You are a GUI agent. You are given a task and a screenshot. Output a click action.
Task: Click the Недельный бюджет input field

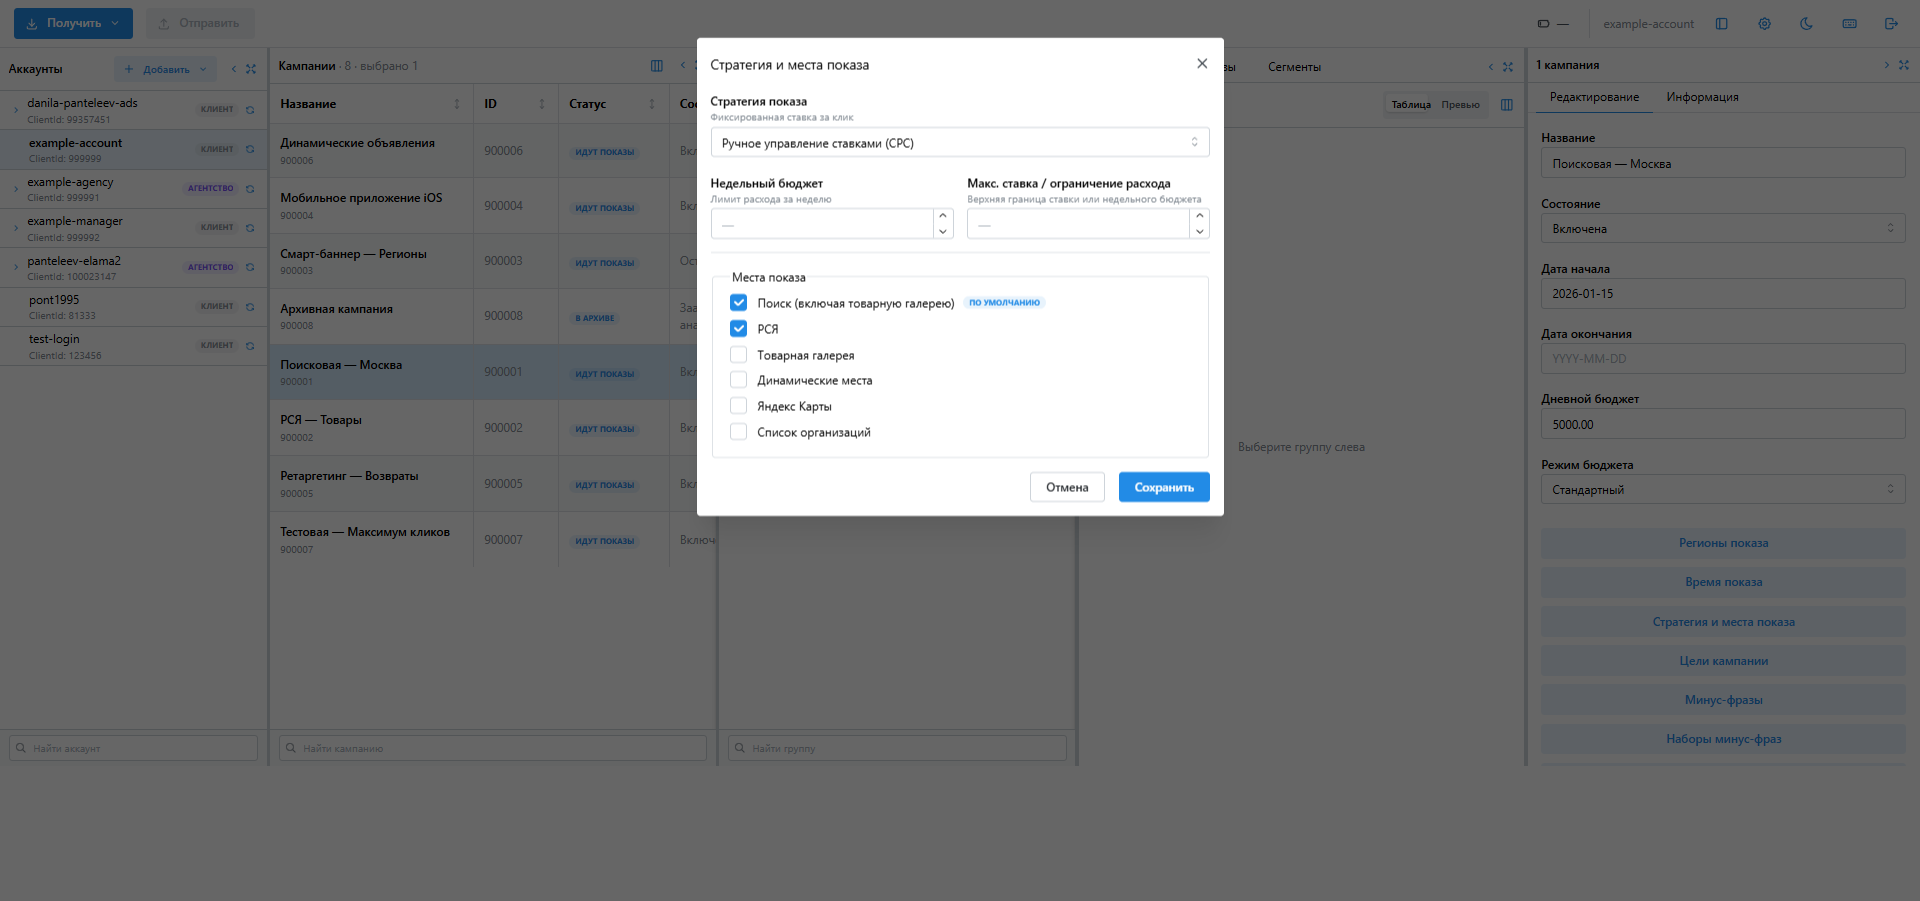click(x=822, y=224)
